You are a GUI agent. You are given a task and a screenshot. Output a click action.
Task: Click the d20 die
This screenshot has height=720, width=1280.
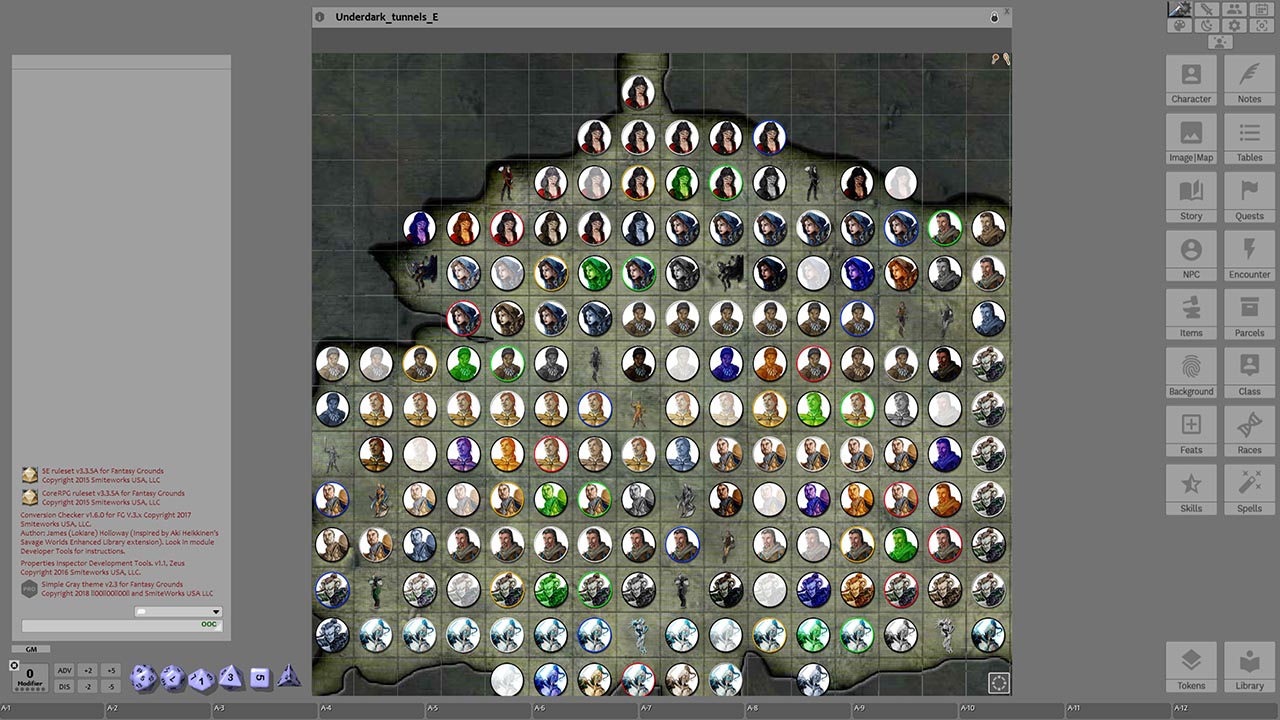(143, 678)
